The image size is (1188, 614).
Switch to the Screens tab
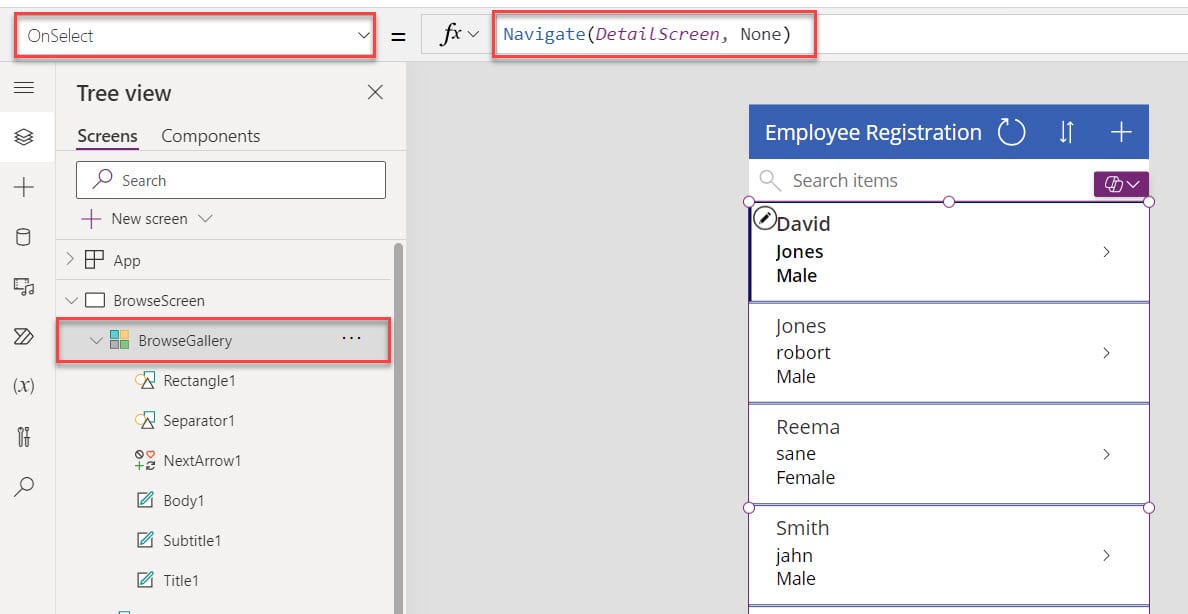coord(108,136)
